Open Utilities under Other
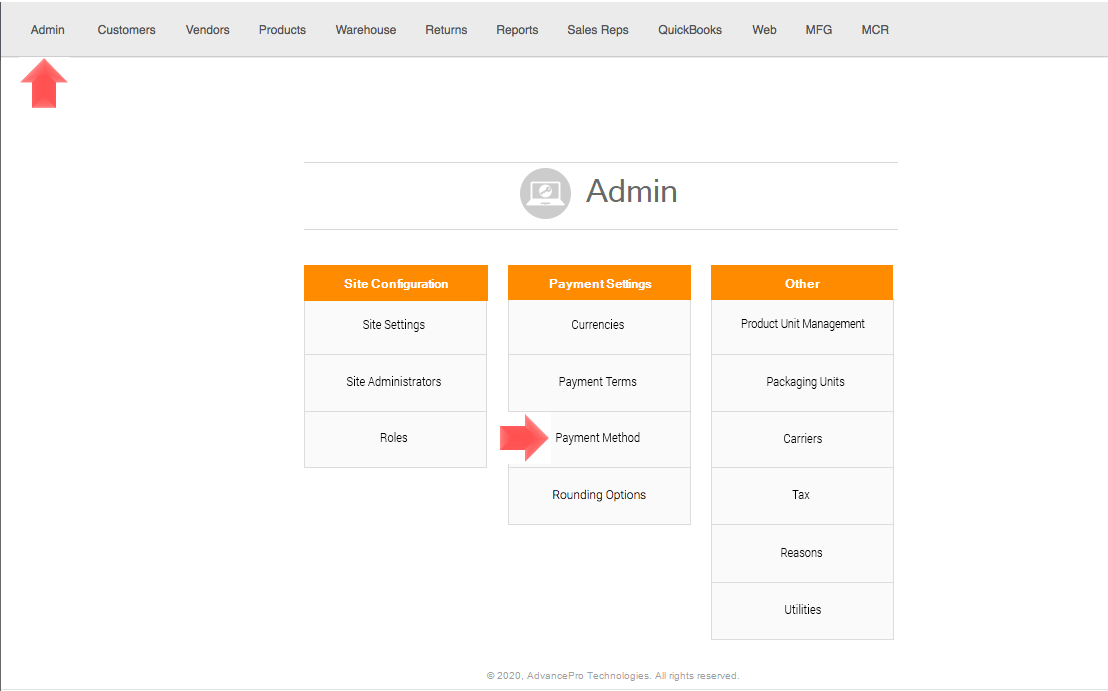Image resolution: width=1108 pixels, height=691 pixels. click(x=802, y=610)
